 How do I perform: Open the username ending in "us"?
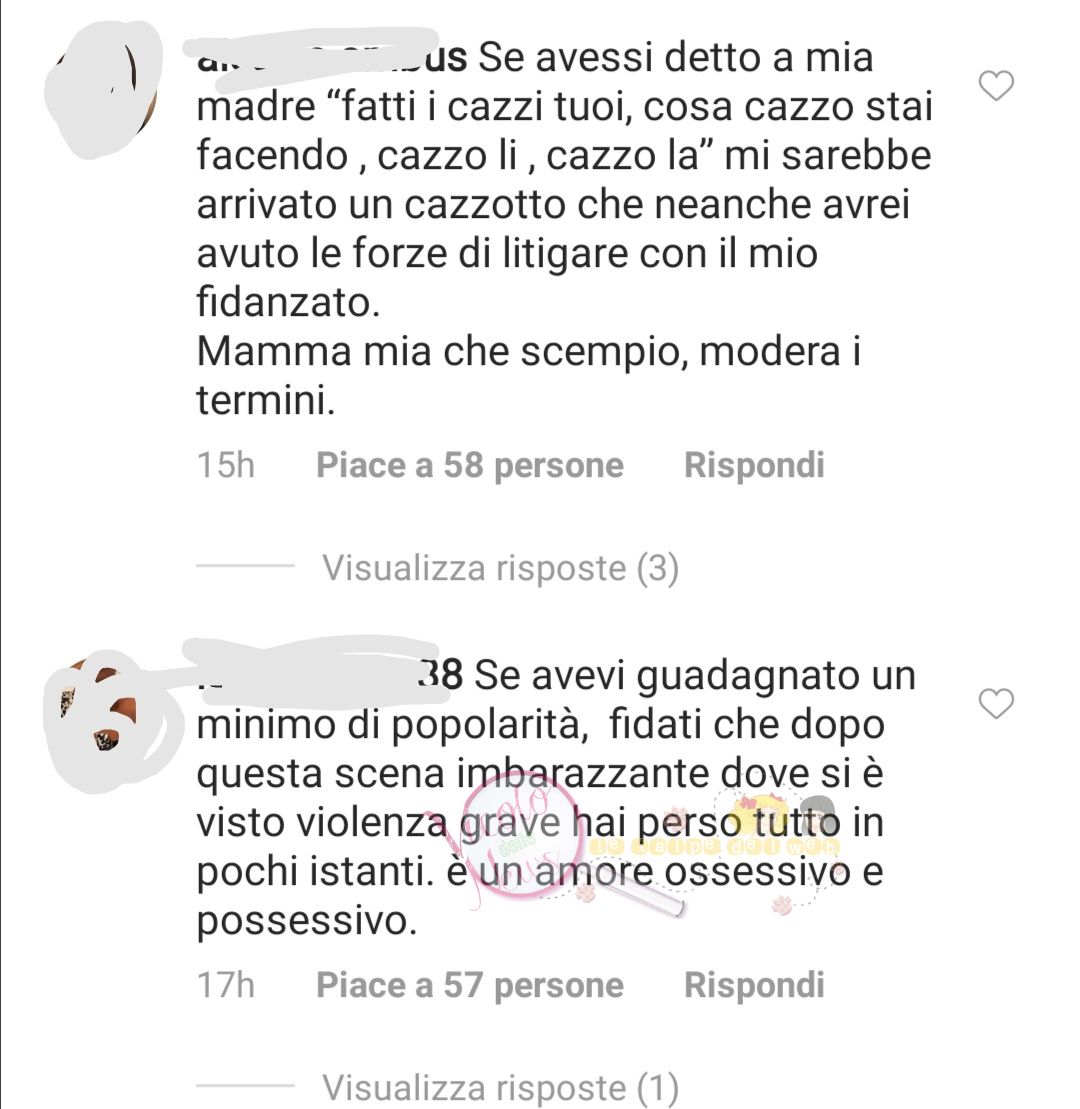(x=331, y=57)
